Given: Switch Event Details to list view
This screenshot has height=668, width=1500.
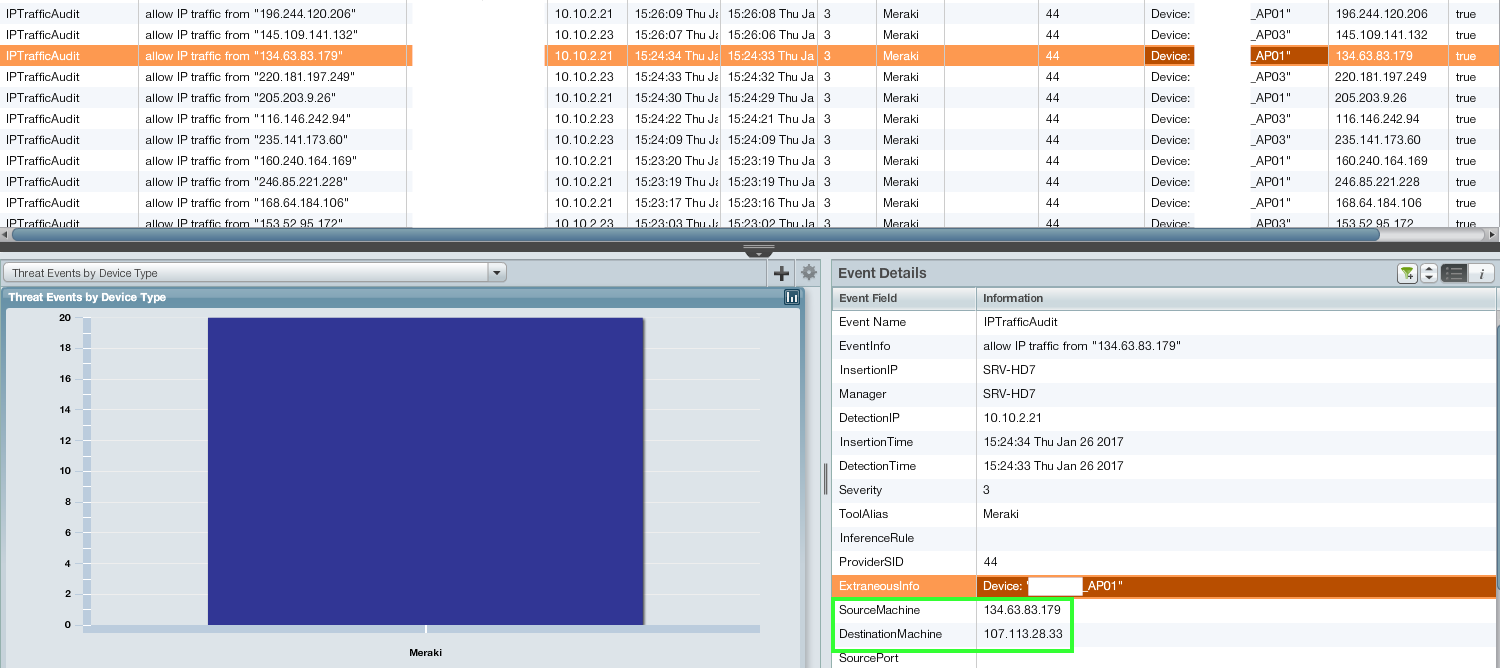Looking at the screenshot, I should (1453, 273).
